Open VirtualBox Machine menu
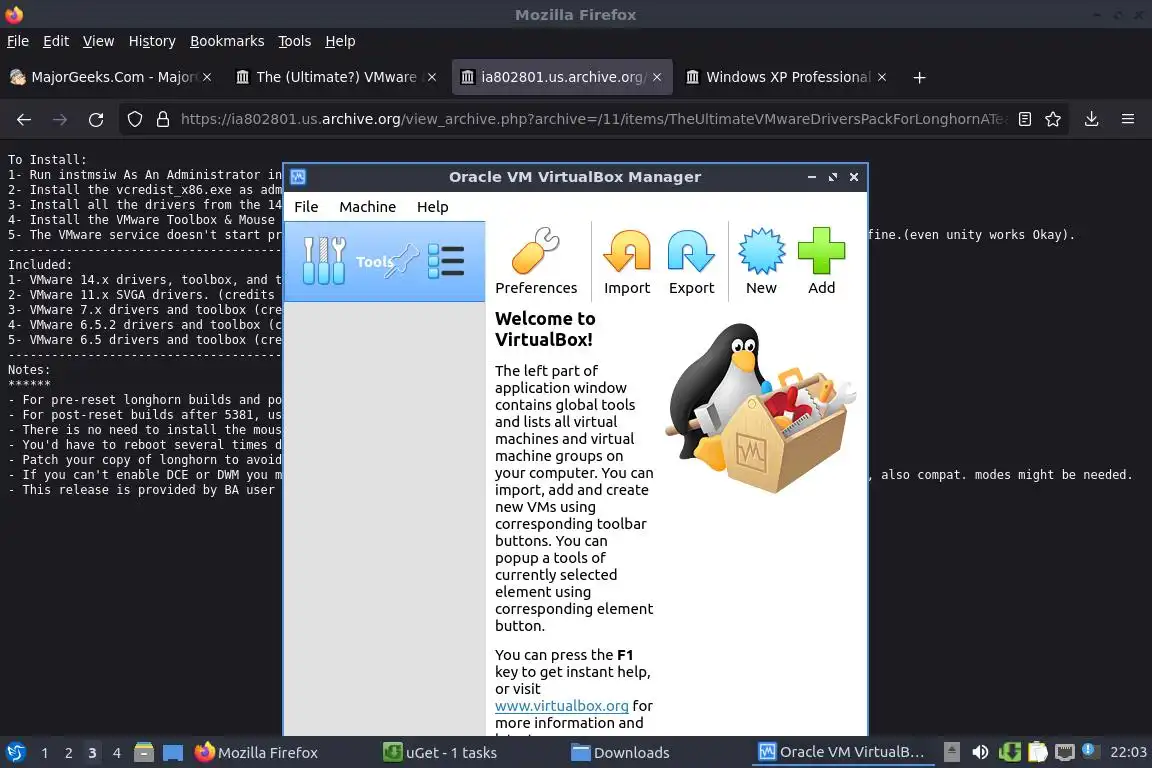1152x768 pixels. (x=367, y=207)
